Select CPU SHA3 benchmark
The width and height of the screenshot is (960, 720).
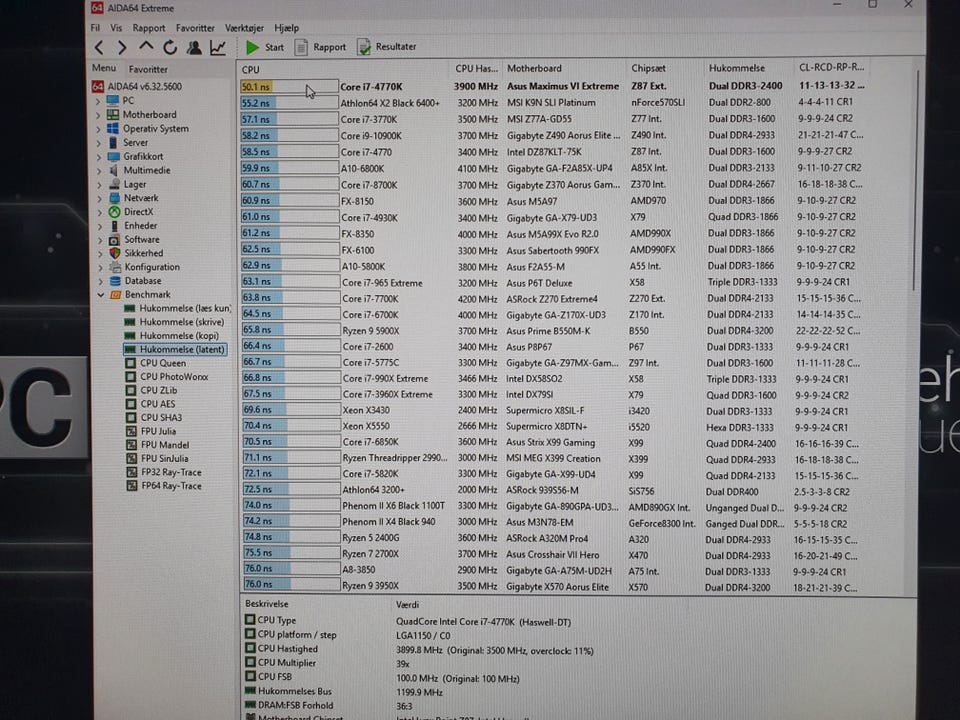154,418
